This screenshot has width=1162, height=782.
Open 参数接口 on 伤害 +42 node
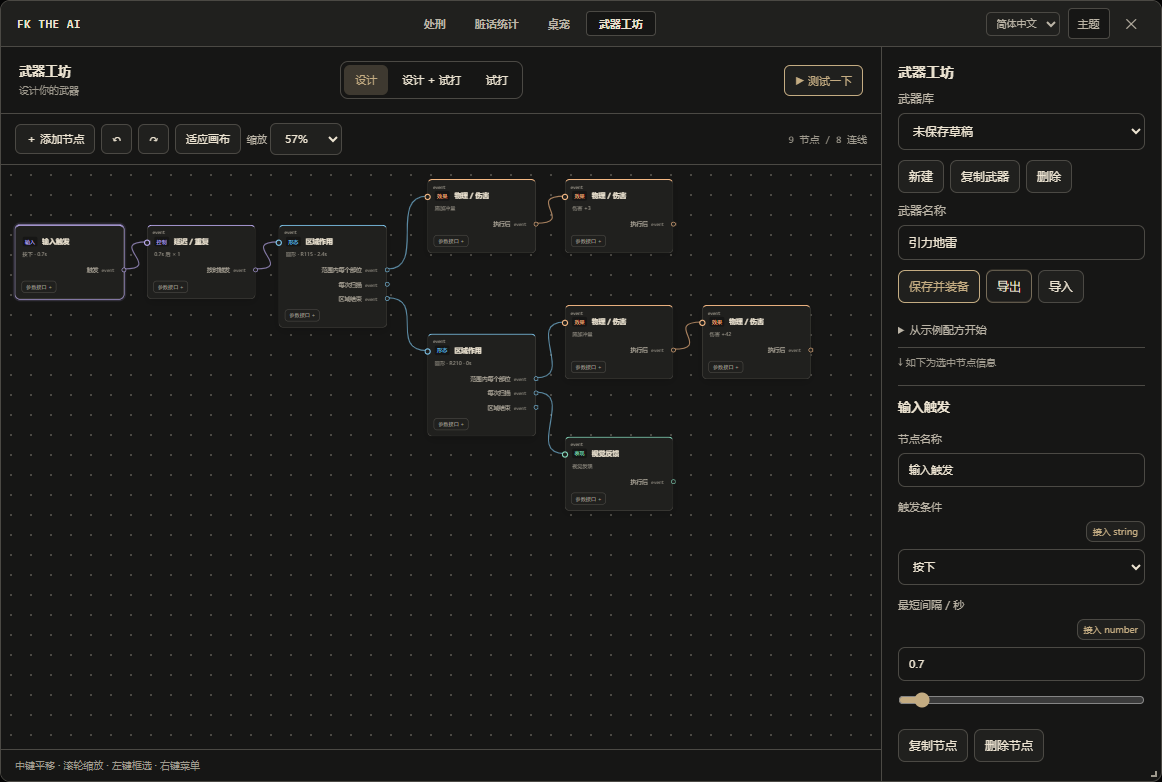click(726, 367)
